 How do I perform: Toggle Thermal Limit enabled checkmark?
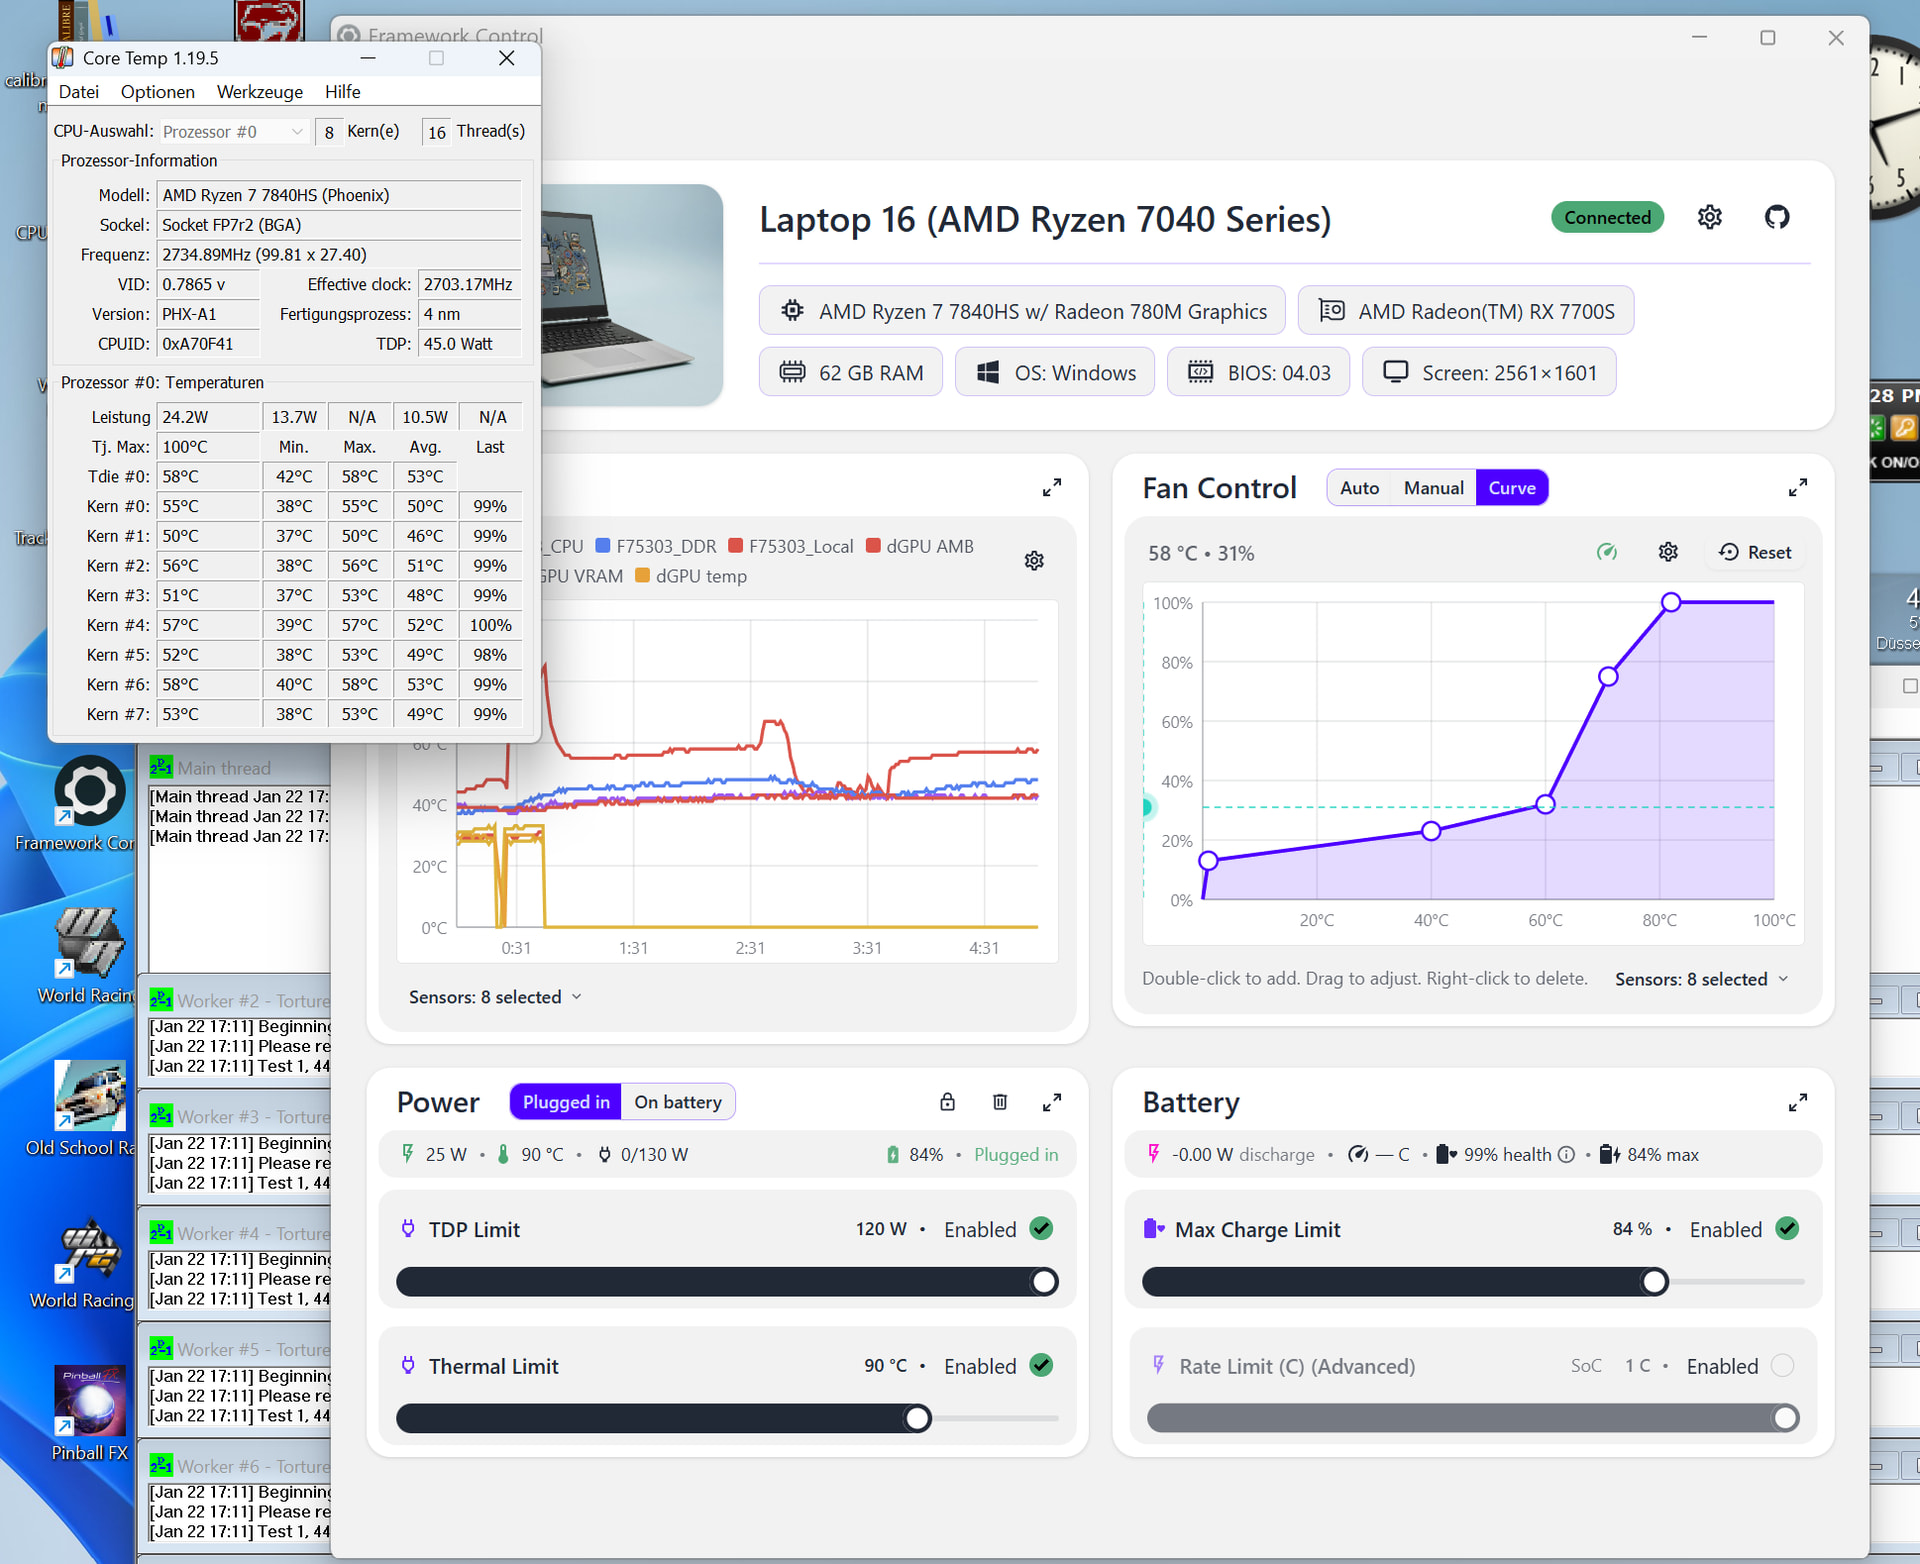(1041, 1365)
